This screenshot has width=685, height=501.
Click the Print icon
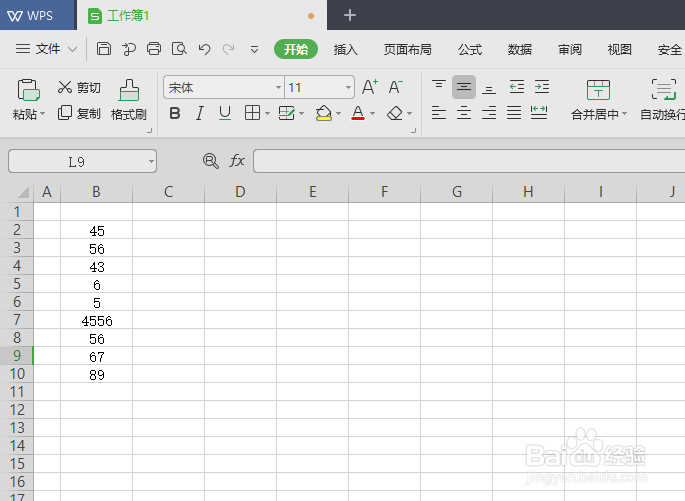[x=154, y=49]
